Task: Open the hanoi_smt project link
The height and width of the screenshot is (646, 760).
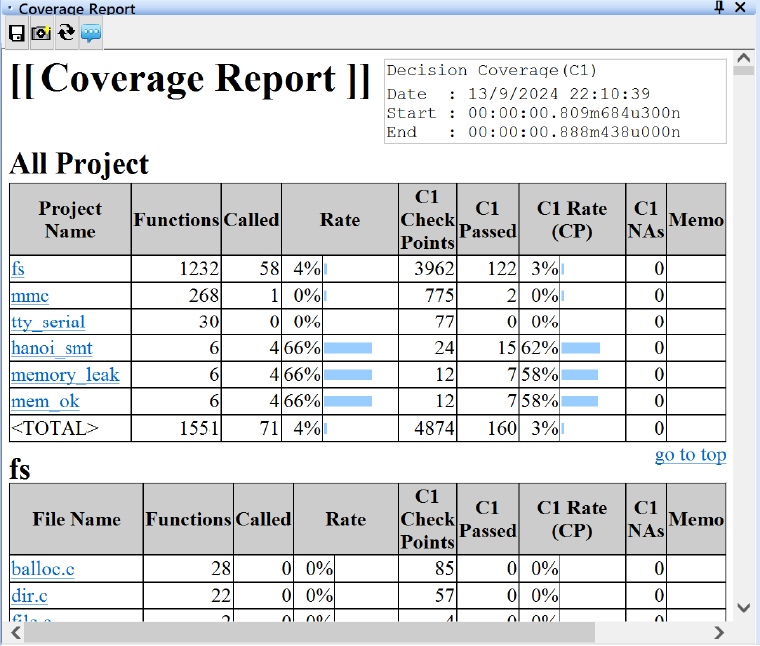Action: (52, 348)
